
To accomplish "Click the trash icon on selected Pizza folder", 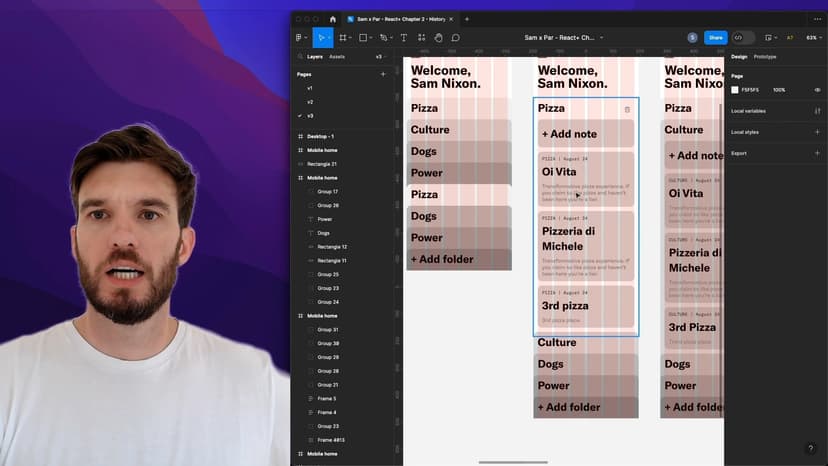I will 627,109.
